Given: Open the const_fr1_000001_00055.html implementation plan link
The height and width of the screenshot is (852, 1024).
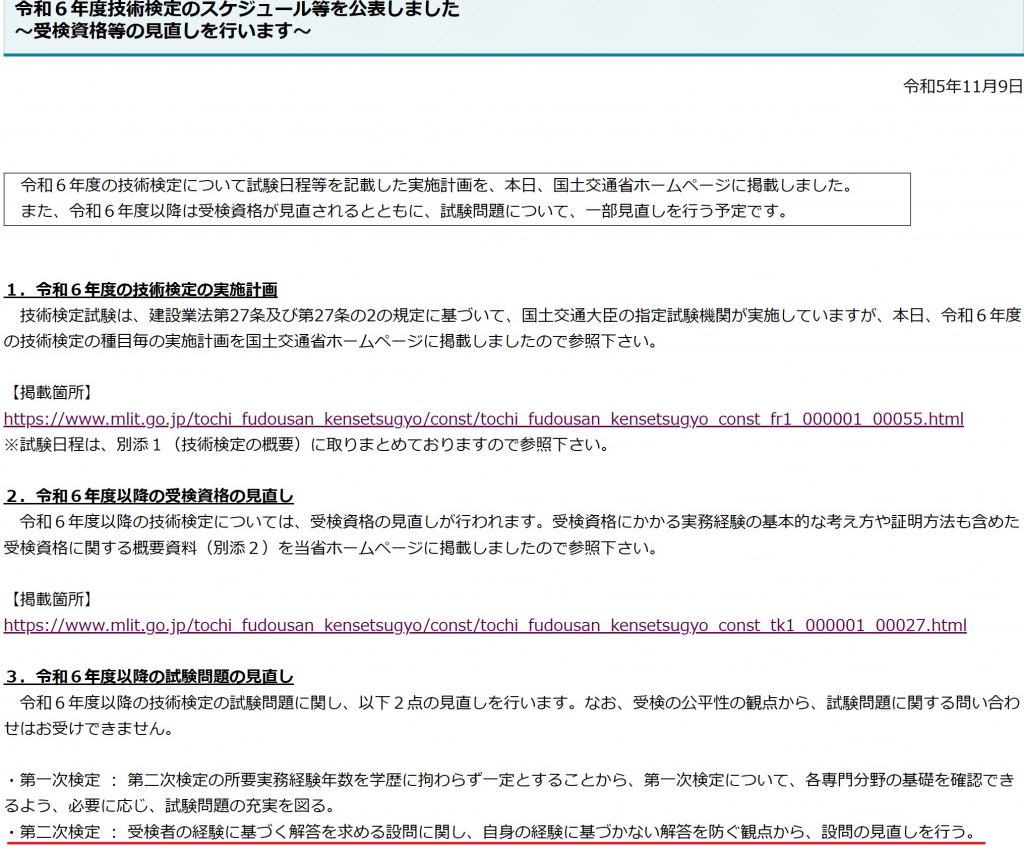Looking at the screenshot, I should 484,418.
